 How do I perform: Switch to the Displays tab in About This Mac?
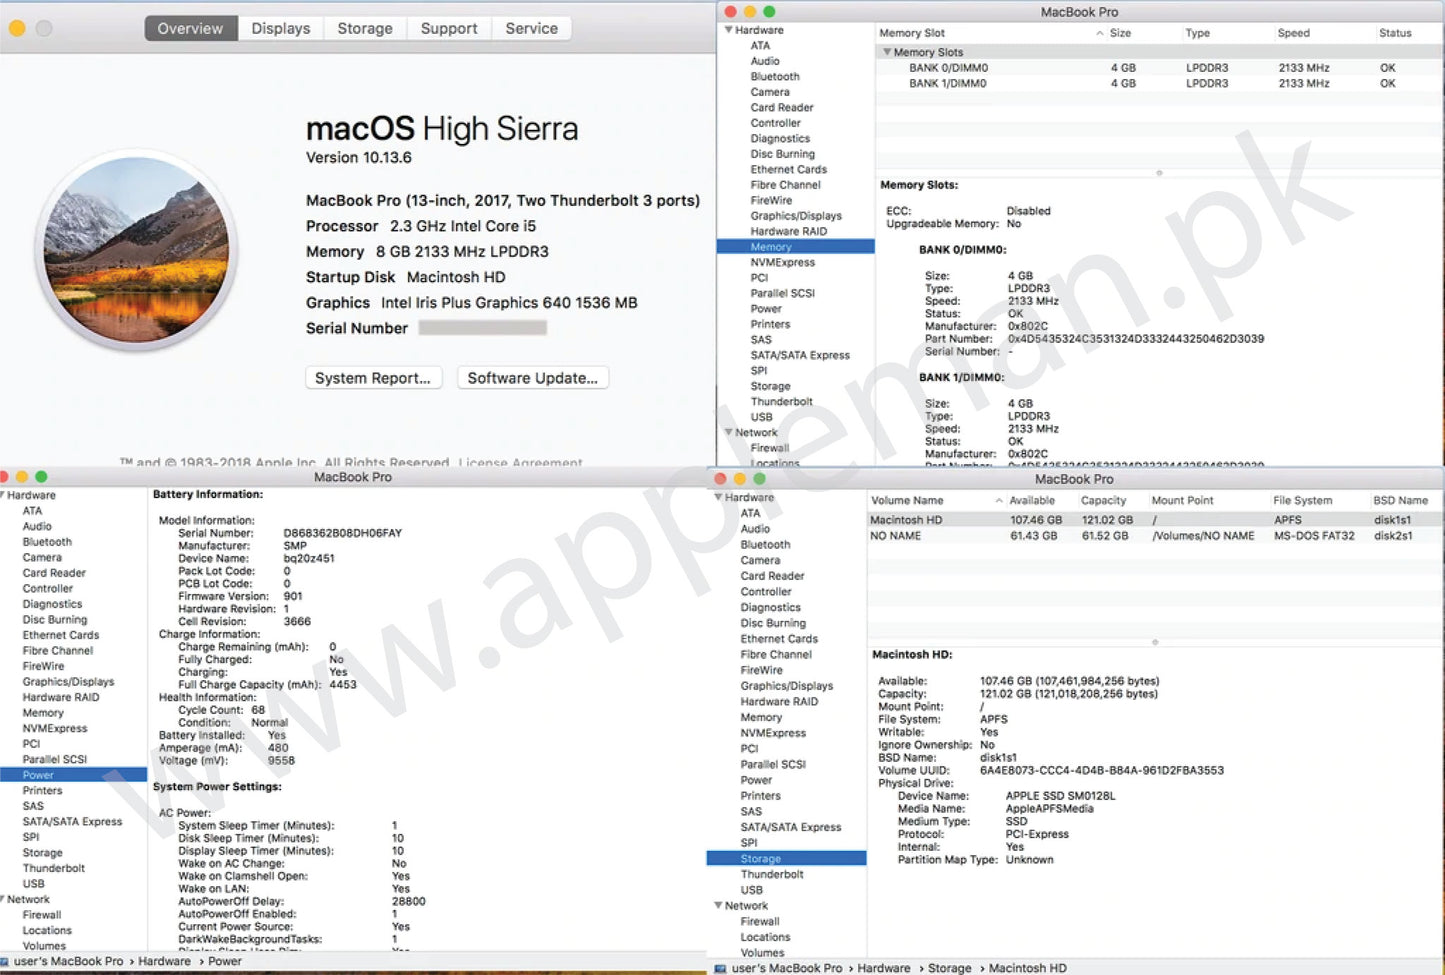(x=280, y=28)
